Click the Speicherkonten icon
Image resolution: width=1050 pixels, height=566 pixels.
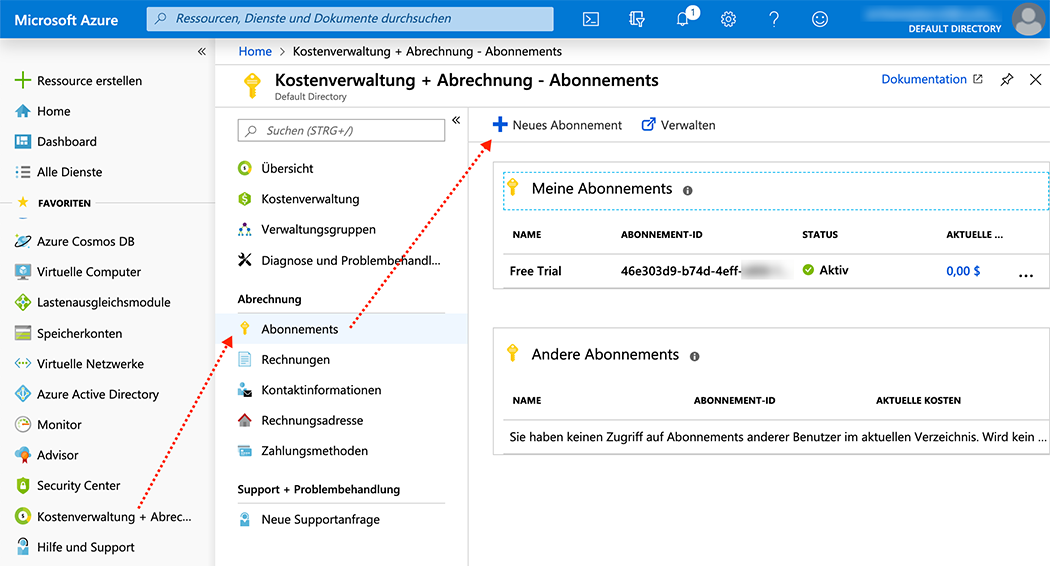pos(23,333)
